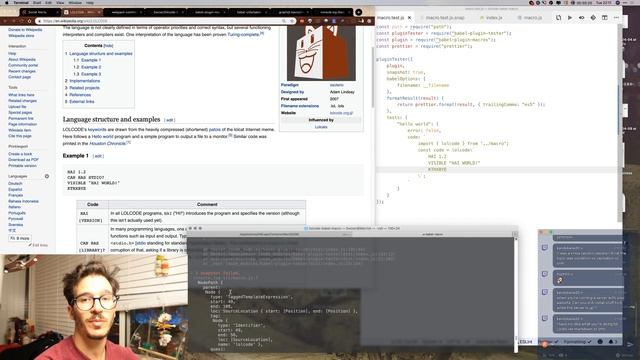This screenshot has width=640, height=360.
Task: Go to contents entry Language structure and examples
Action: [100, 53]
